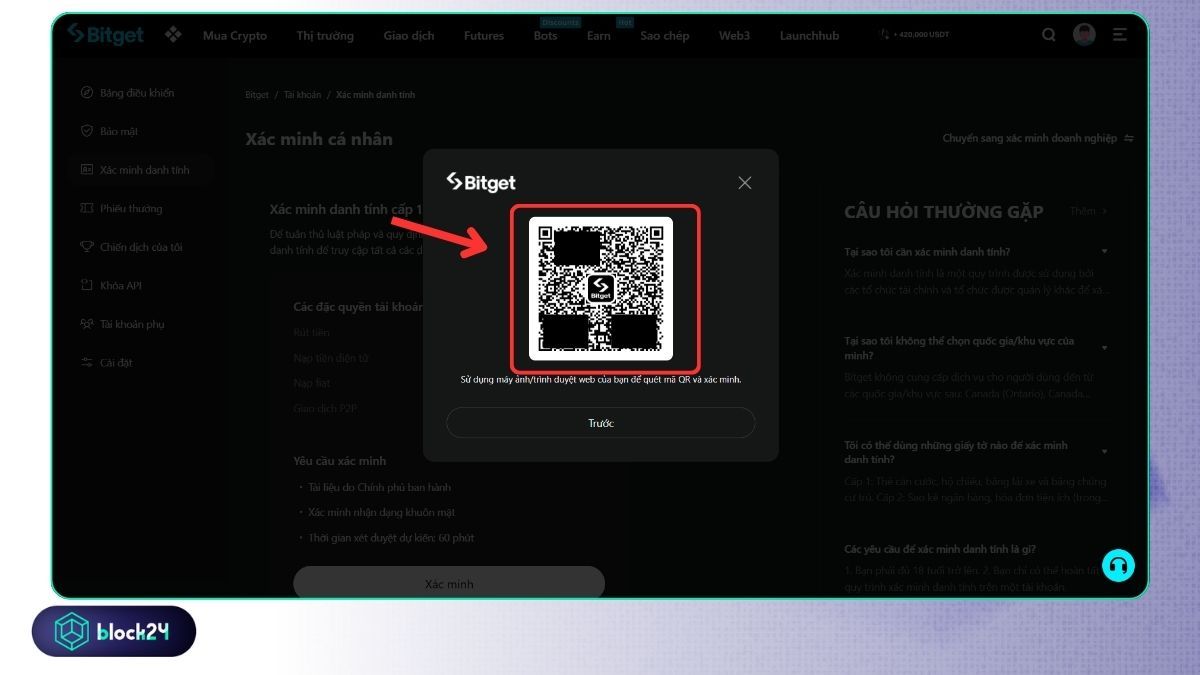The width and height of the screenshot is (1200, 675).
Task: Open the search magnifier icon
Action: pyautogui.click(x=1049, y=35)
